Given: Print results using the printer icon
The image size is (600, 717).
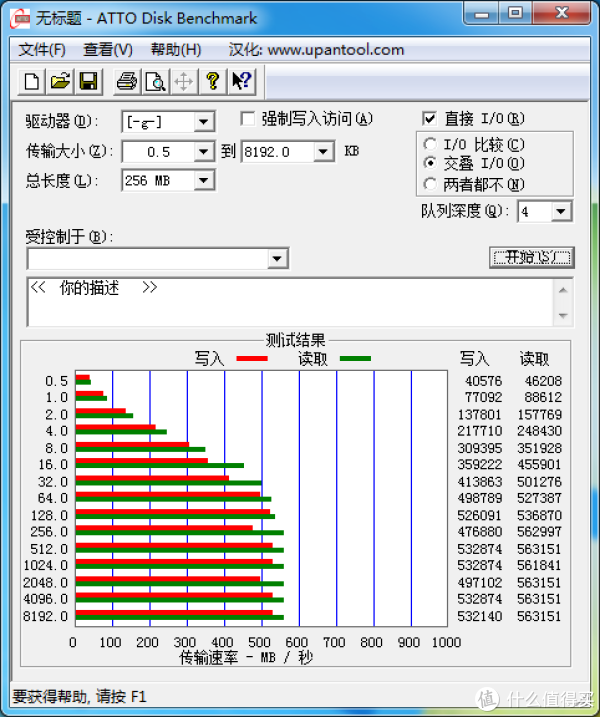Looking at the screenshot, I should [x=127, y=82].
